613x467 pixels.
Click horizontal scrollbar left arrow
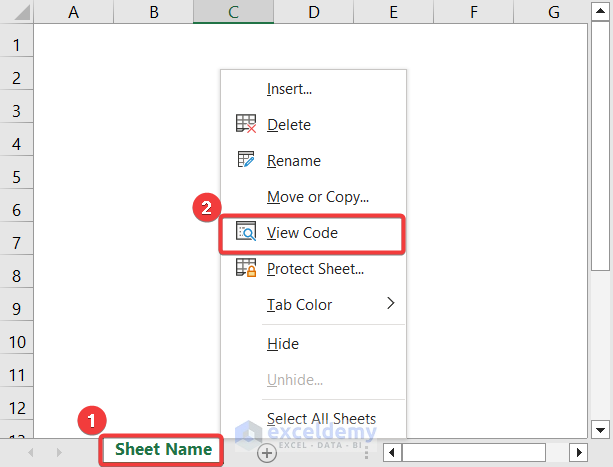(x=393, y=452)
